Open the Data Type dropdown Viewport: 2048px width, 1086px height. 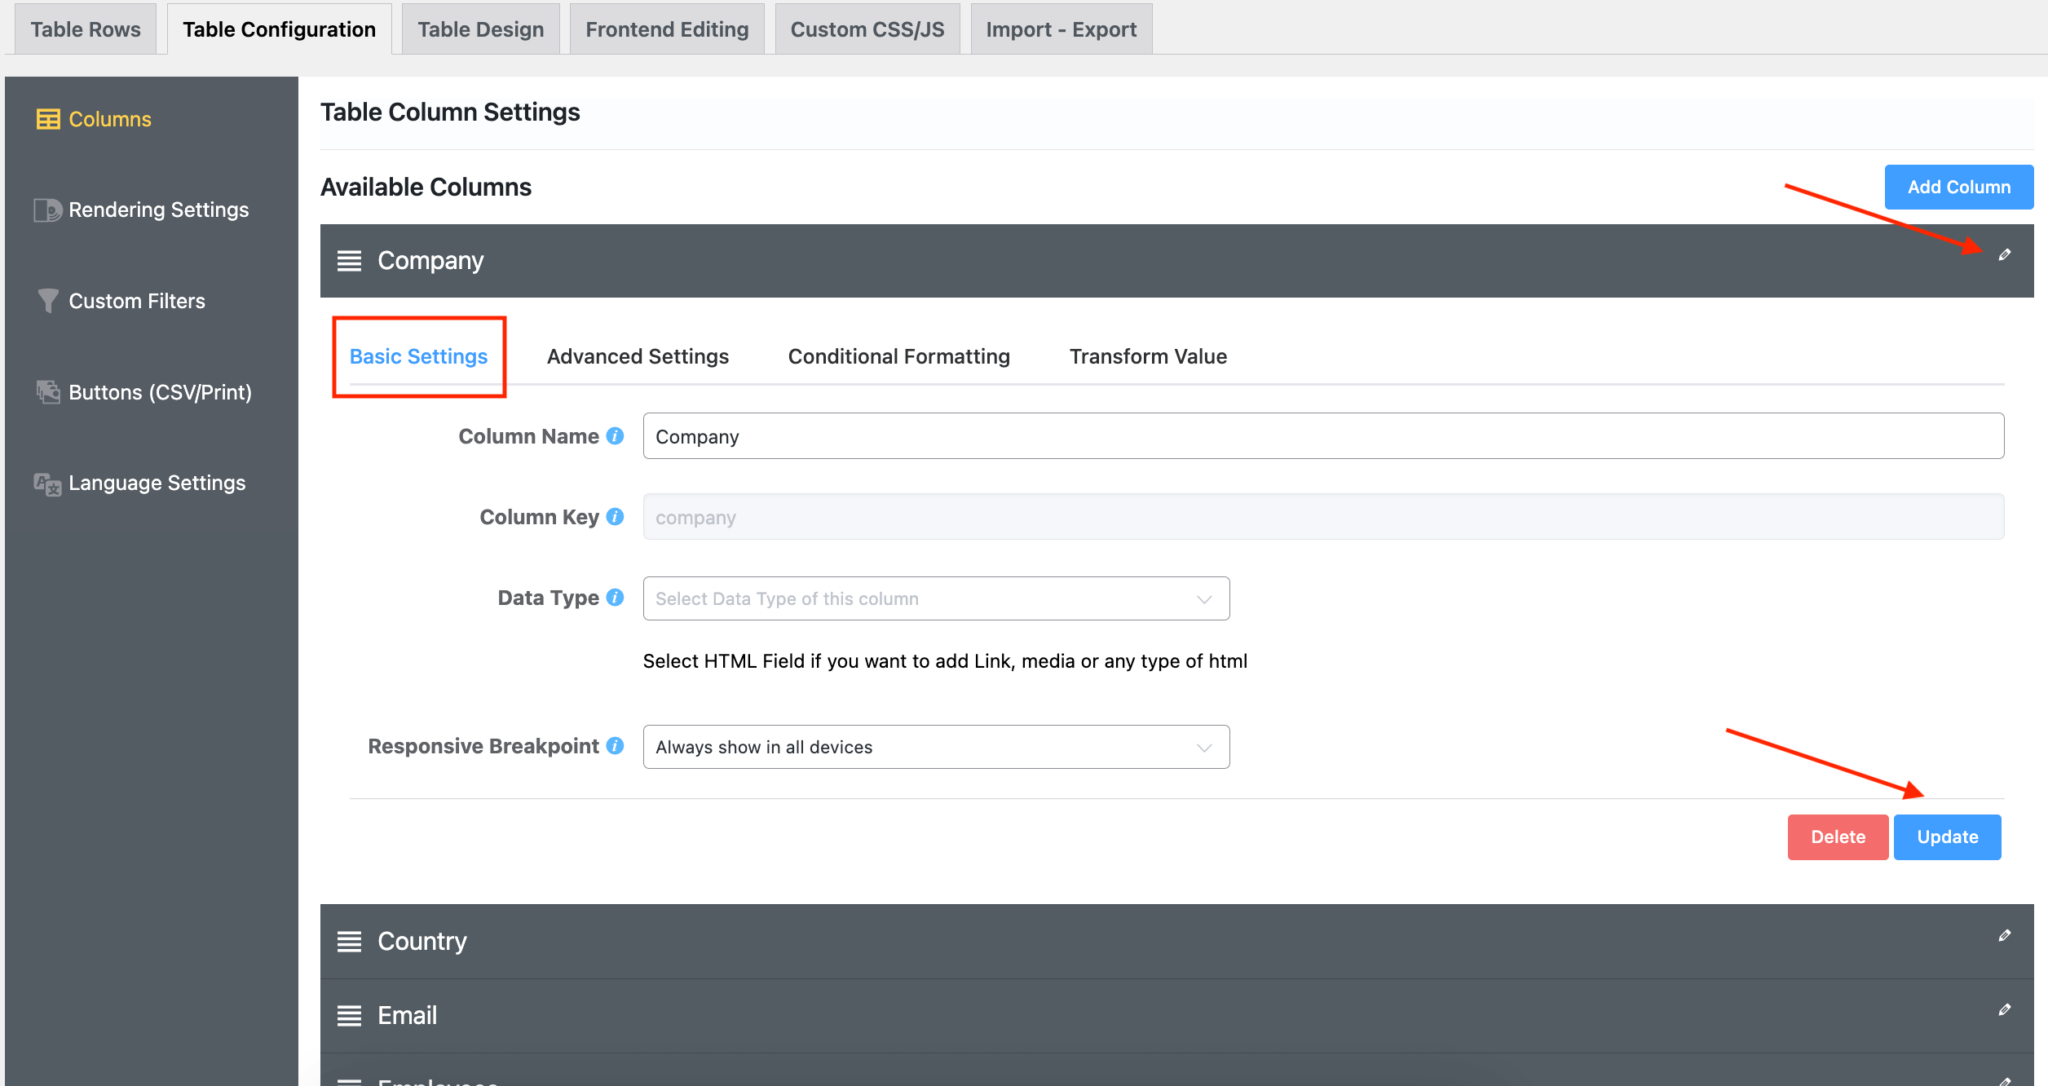pyautogui.click(x=935, y=598)
